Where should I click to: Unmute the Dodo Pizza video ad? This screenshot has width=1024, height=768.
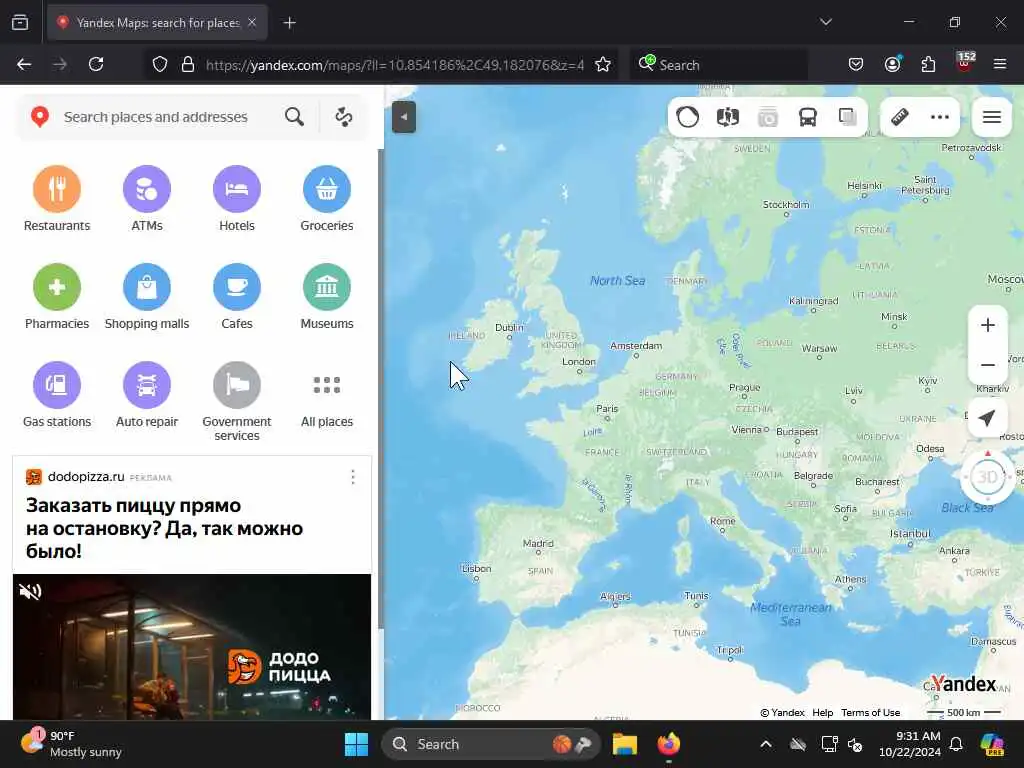(30, 592)
